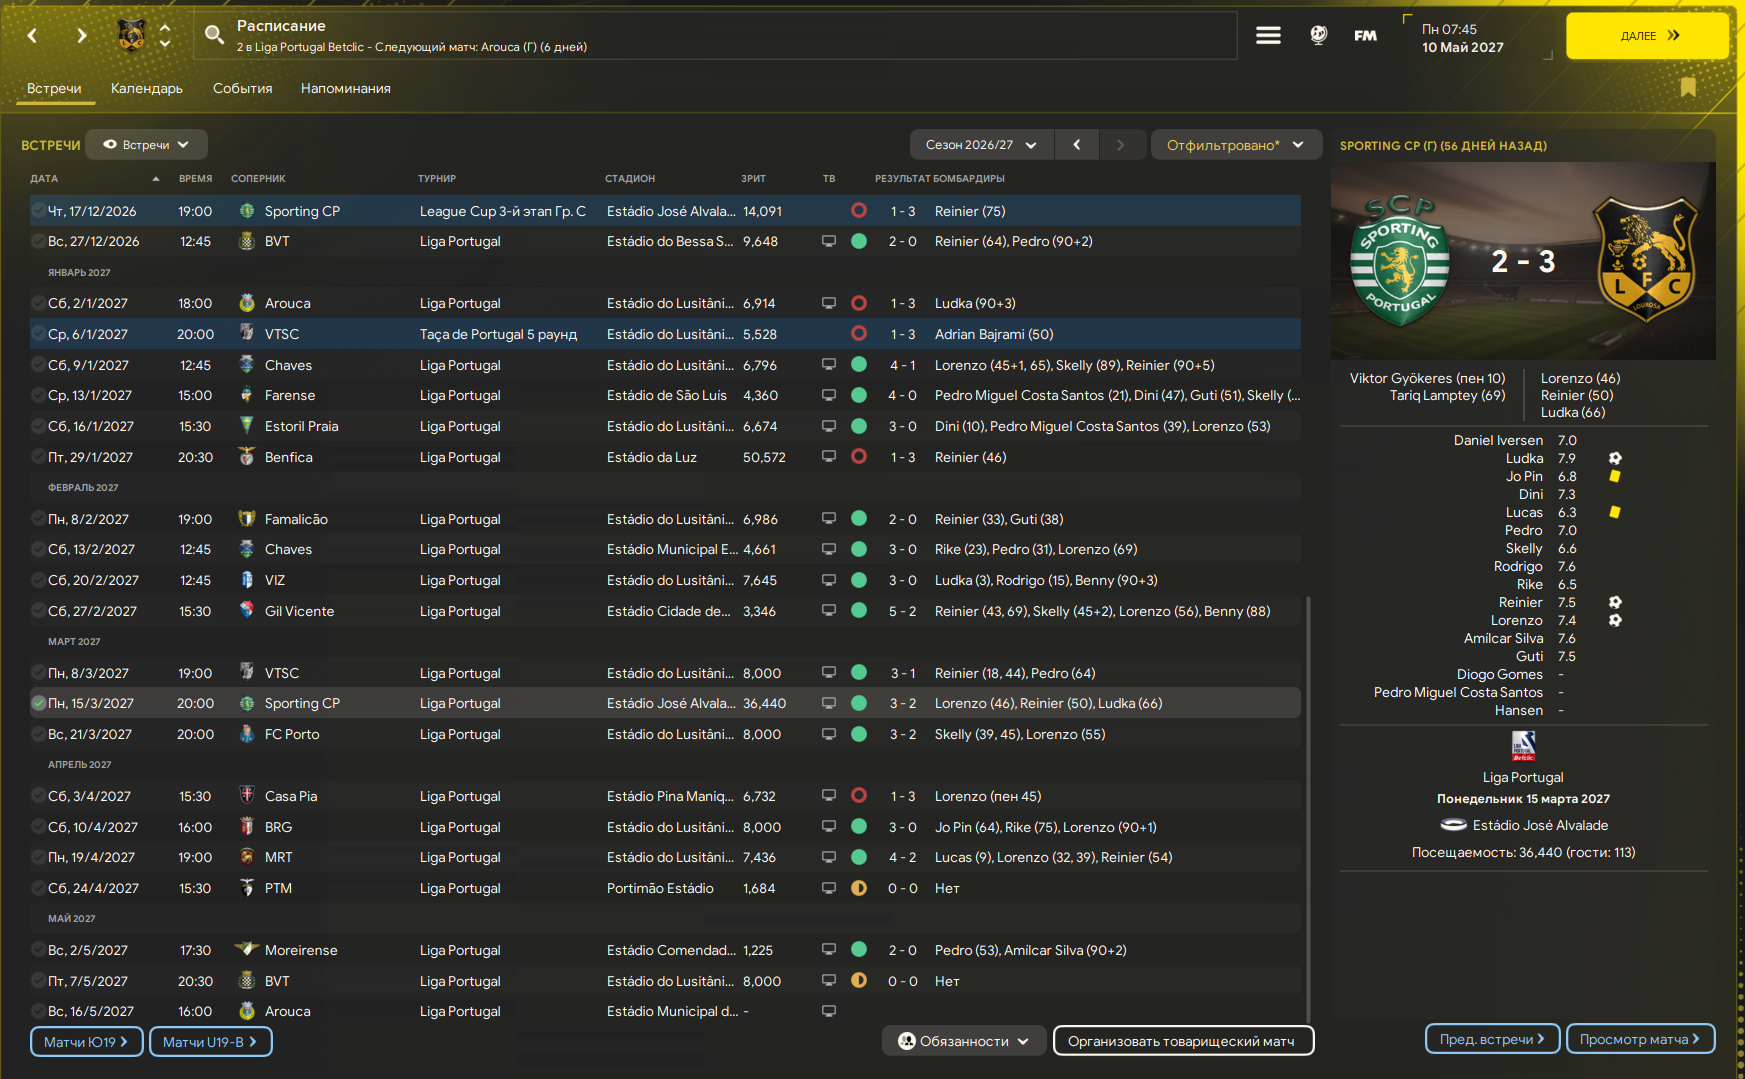Toggle checkbox on 6/1/2027 VTSC row
1745x1079 pixels.
pyautogui.click(x=38, y=334)
